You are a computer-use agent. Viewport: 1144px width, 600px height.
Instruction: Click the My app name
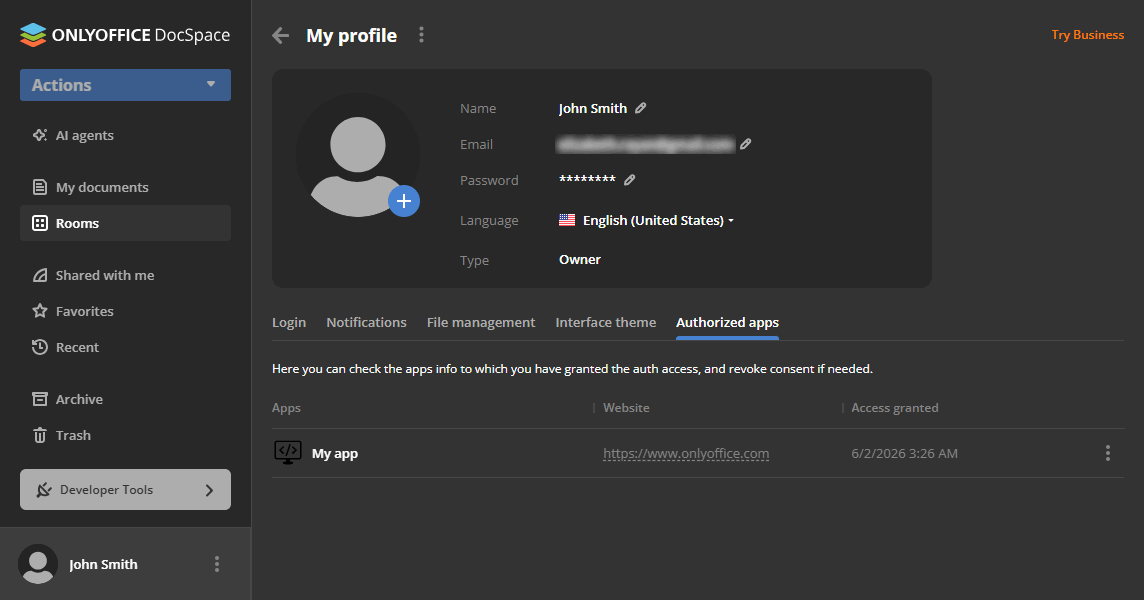335,453
